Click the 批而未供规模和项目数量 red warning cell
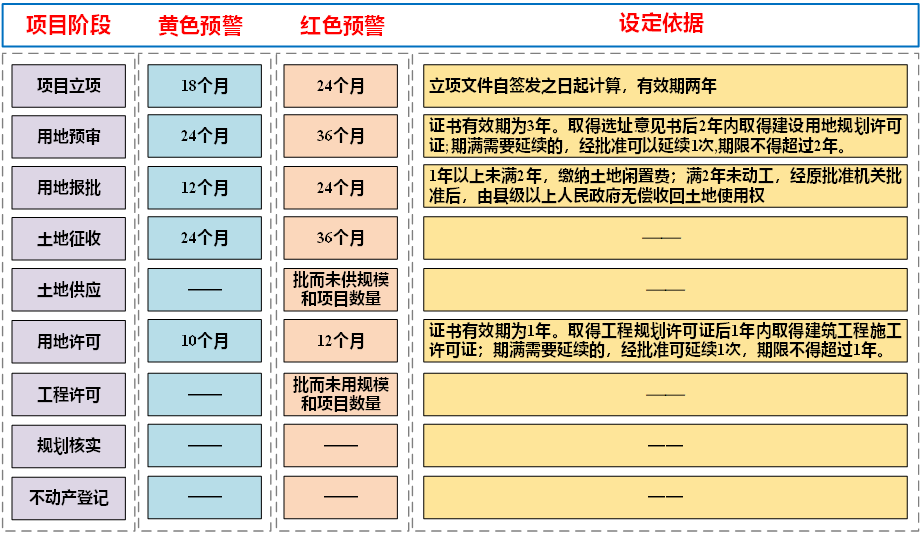The image size is (922, 534). (x=341, y=290)
